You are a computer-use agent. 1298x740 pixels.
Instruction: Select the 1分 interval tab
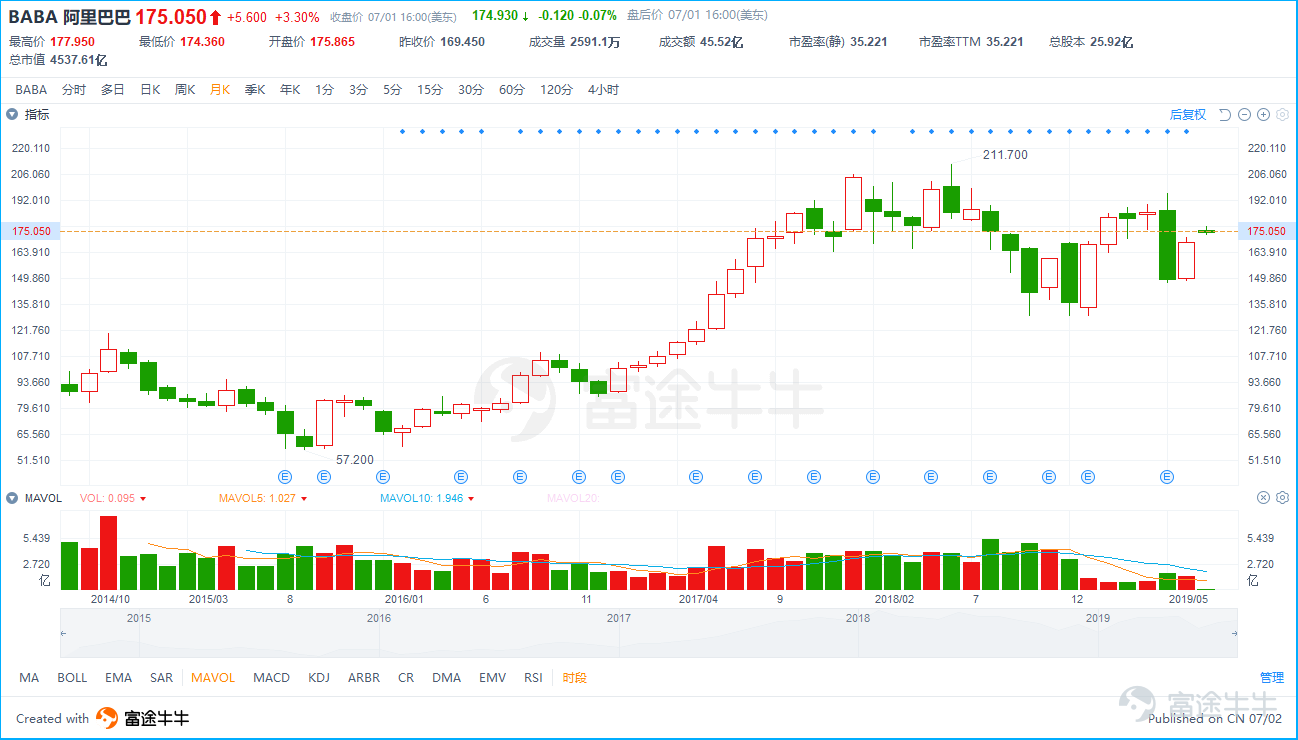click(324, 90)
